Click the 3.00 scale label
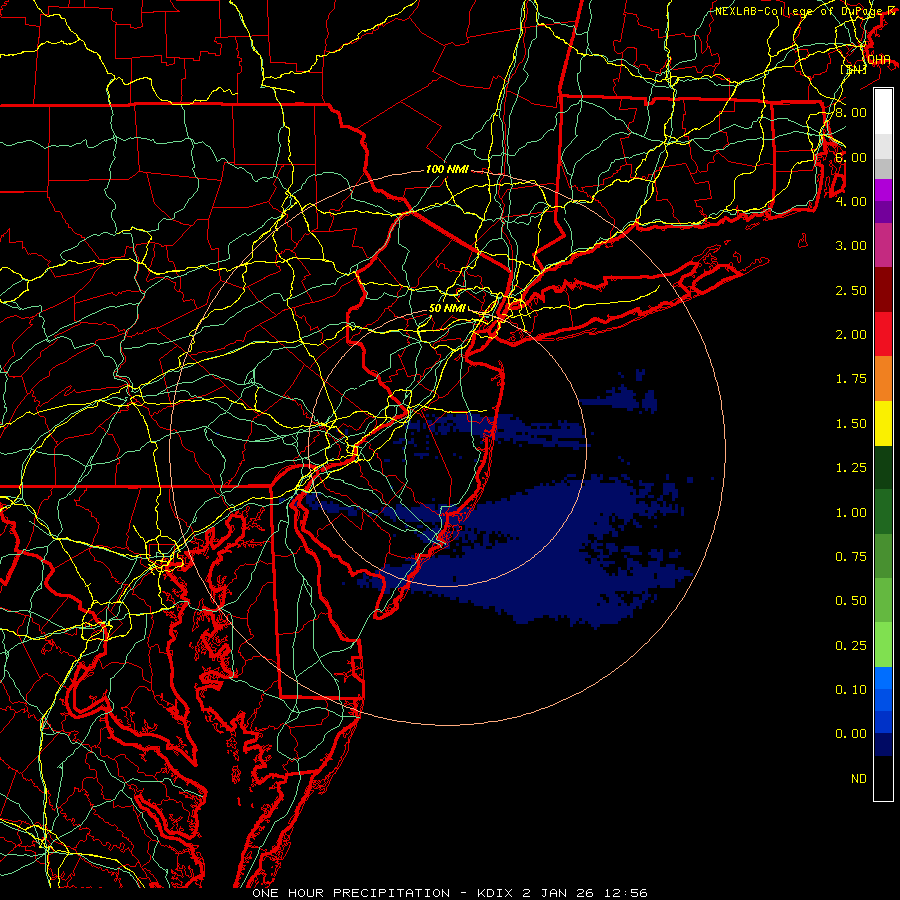The image size is (900, 900). pyautogui.click(x=851, y=246)
